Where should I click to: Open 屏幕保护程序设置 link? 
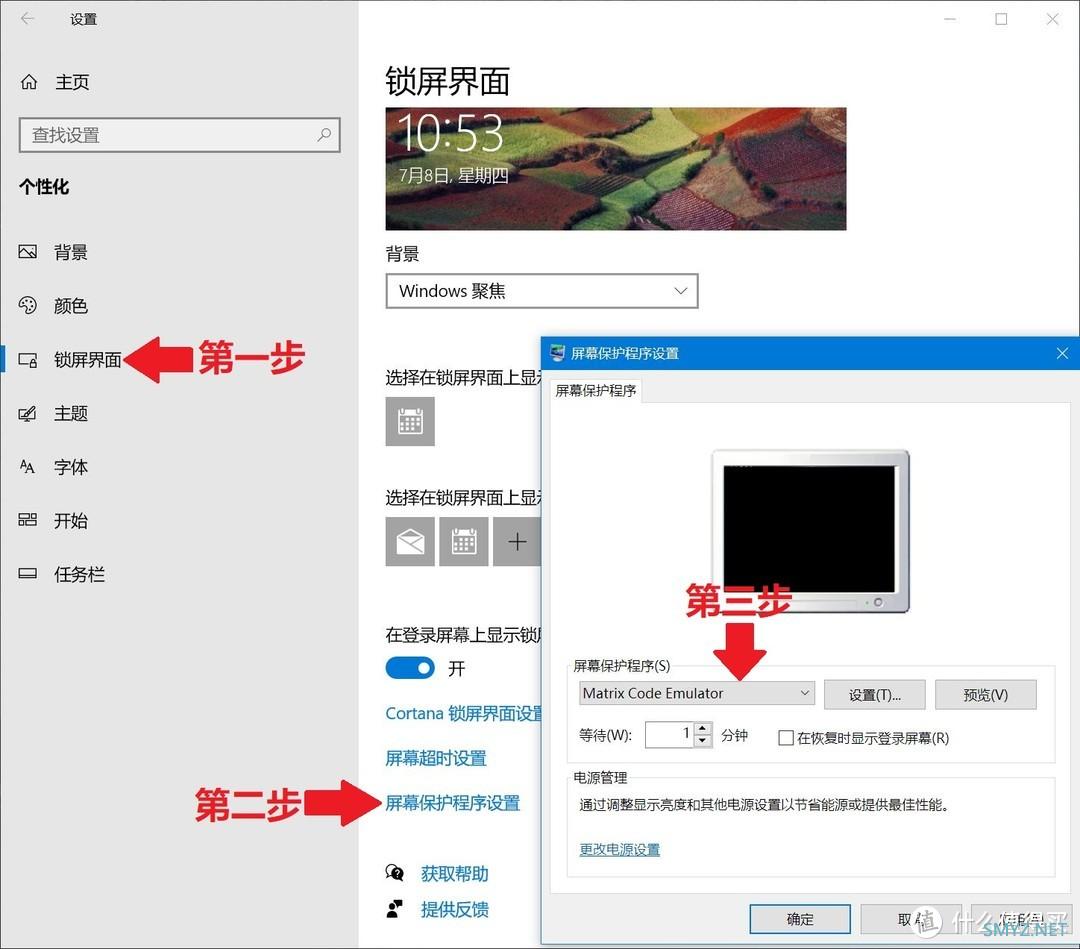click(x=453, y=803)
